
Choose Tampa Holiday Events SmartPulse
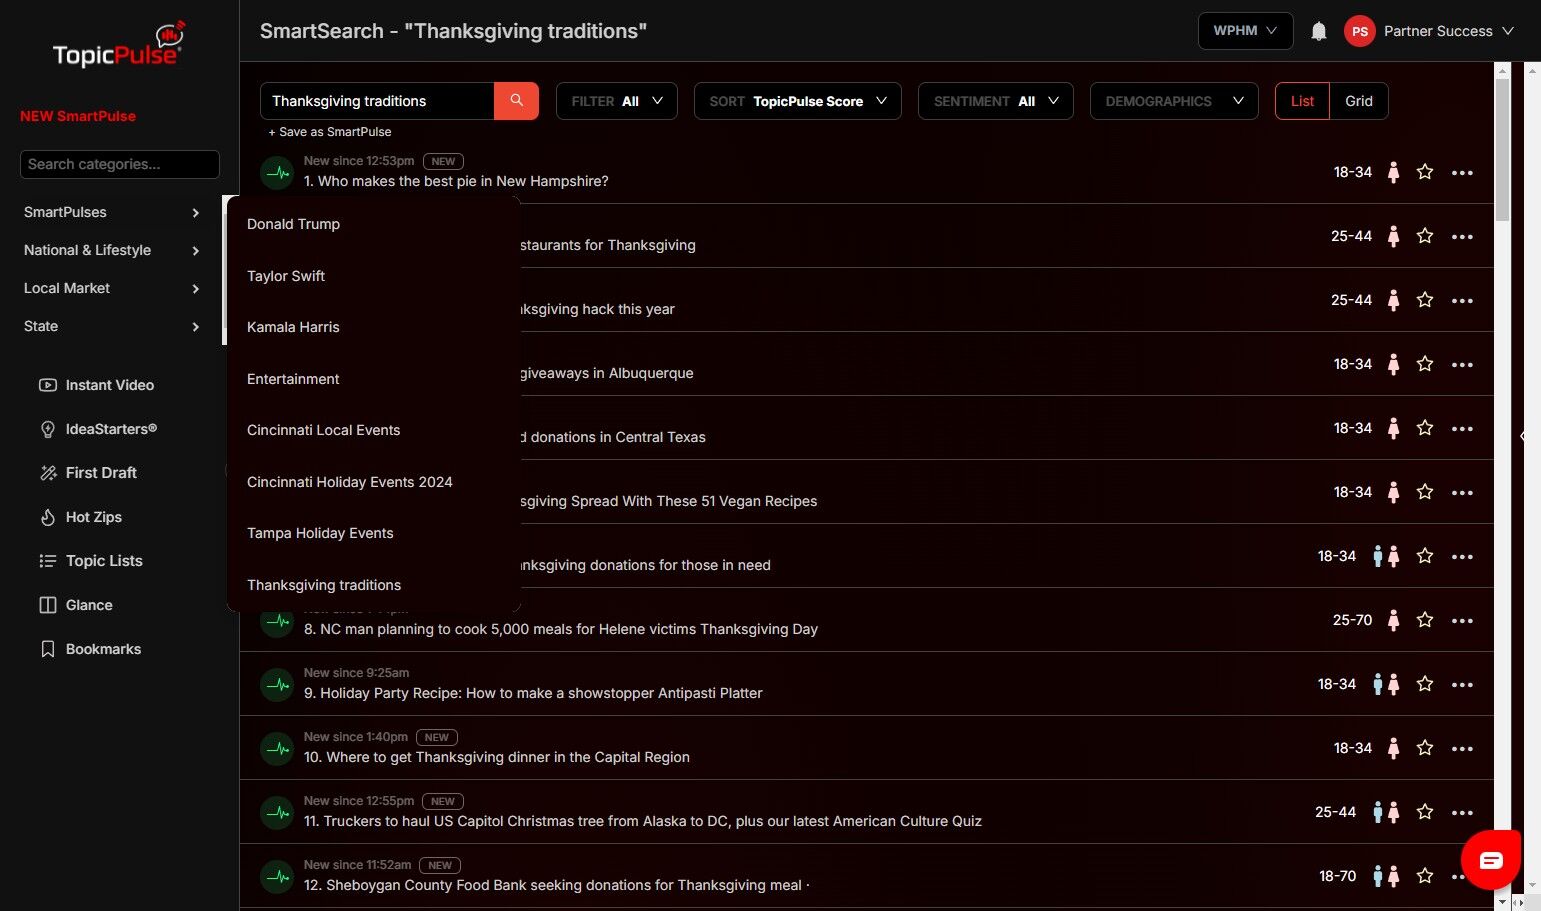click(320, 533)
